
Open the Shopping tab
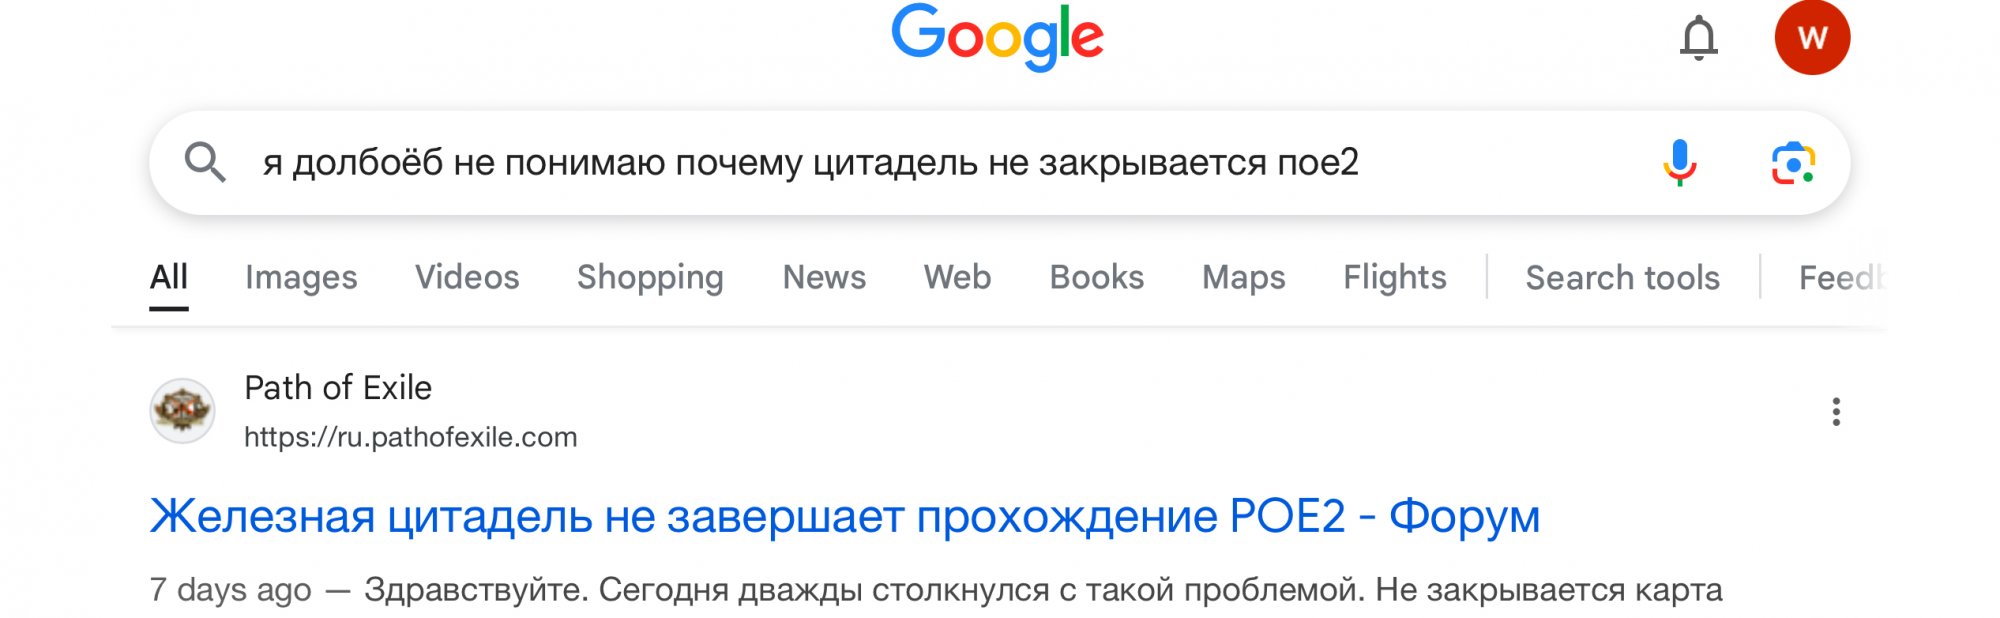[x=650, y=277]
